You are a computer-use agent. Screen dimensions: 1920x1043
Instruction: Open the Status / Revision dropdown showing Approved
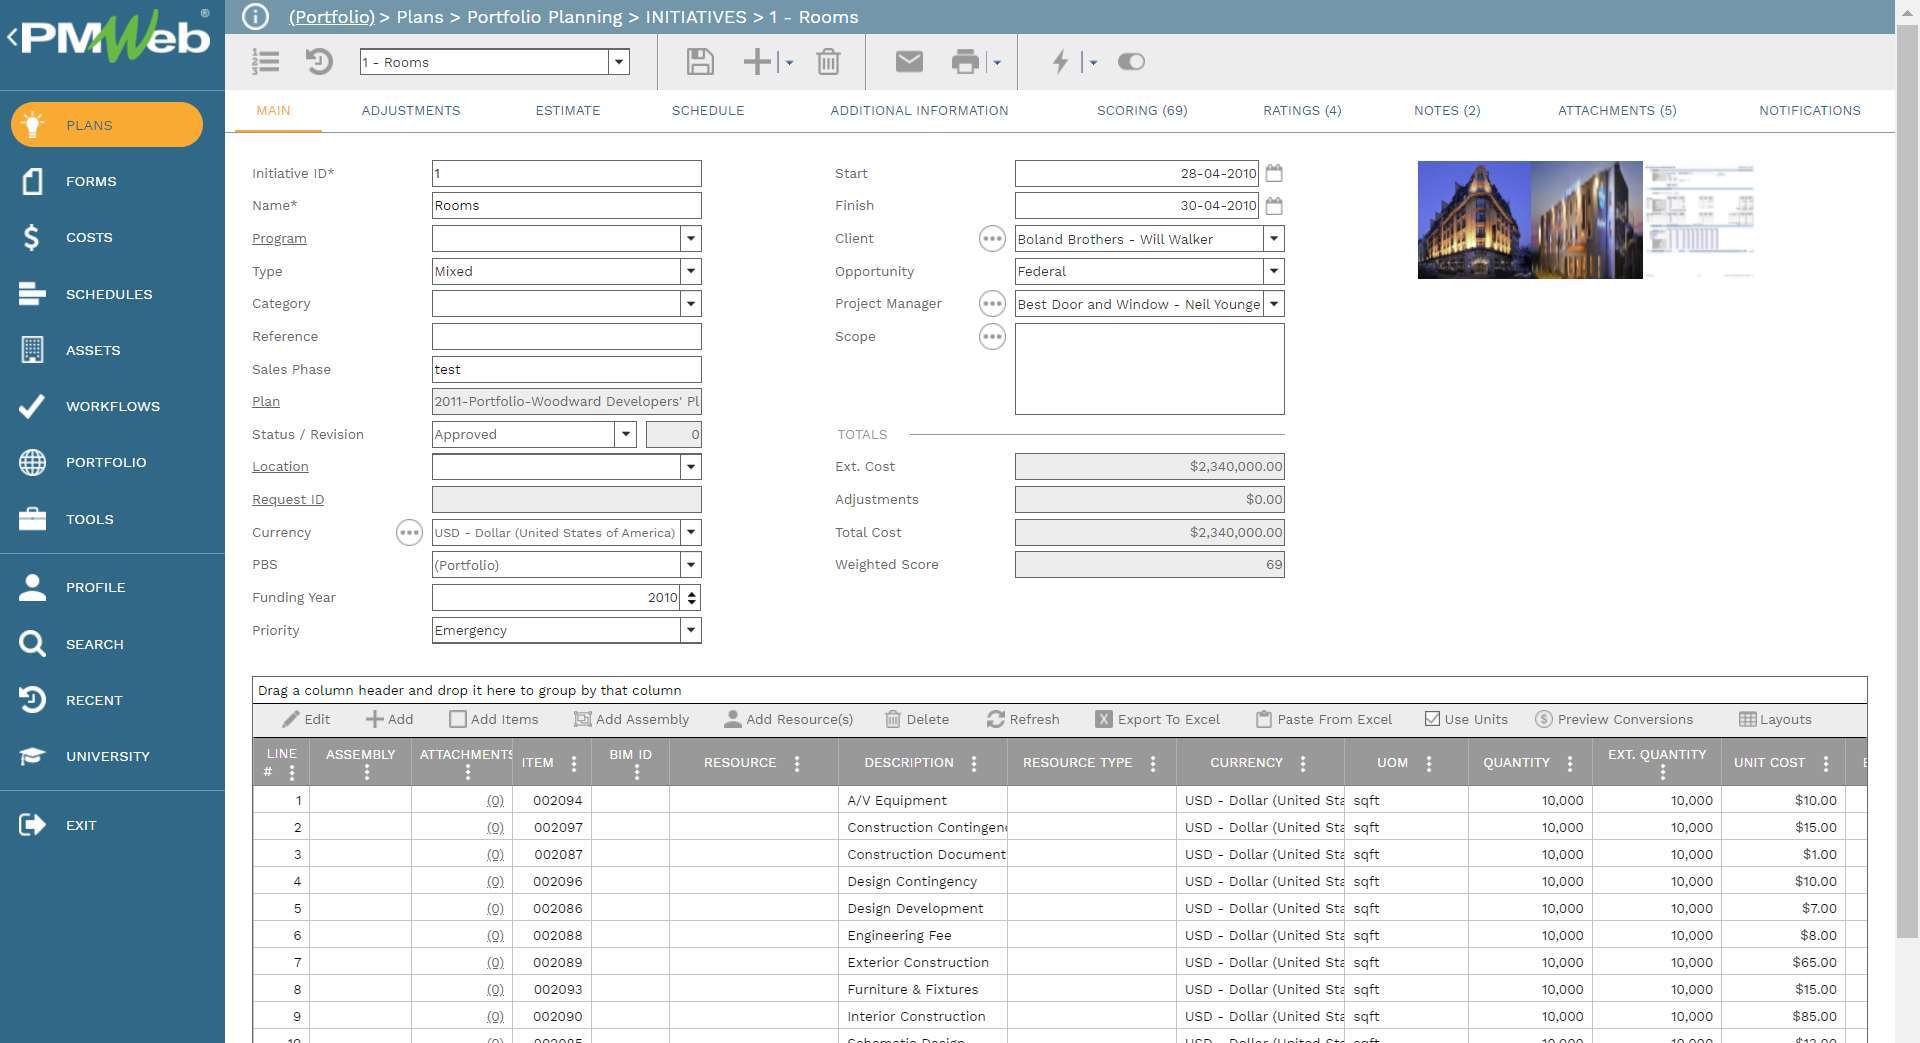coord(626,434)
